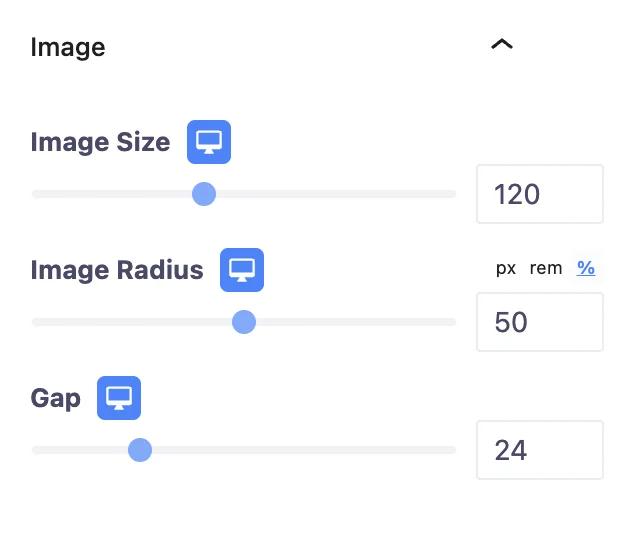This screenshot has width=632, height=534.
Task: Click the far right end of Gap track
Action: coord(451,450)
